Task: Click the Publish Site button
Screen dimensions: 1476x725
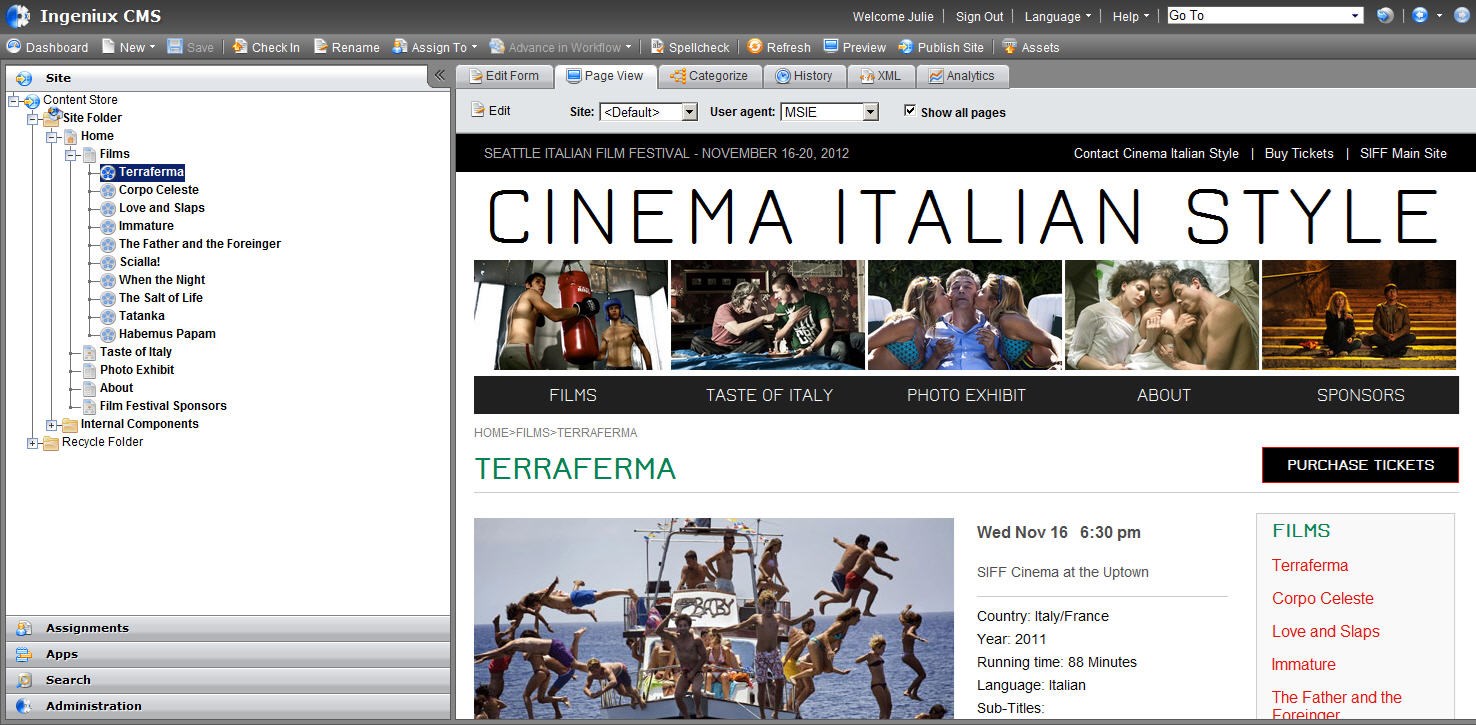Action: (x=941, y=47)
